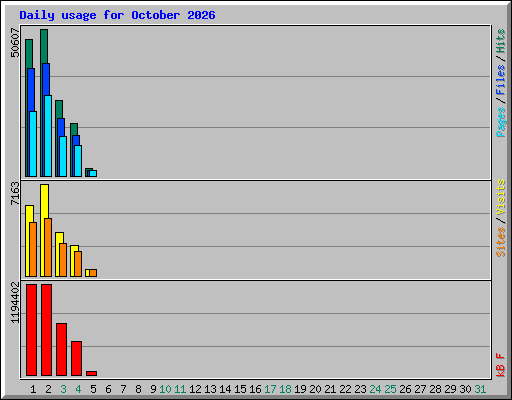
Task: Click the orange Sites bar for day 4
Action: tap(78, 264)
